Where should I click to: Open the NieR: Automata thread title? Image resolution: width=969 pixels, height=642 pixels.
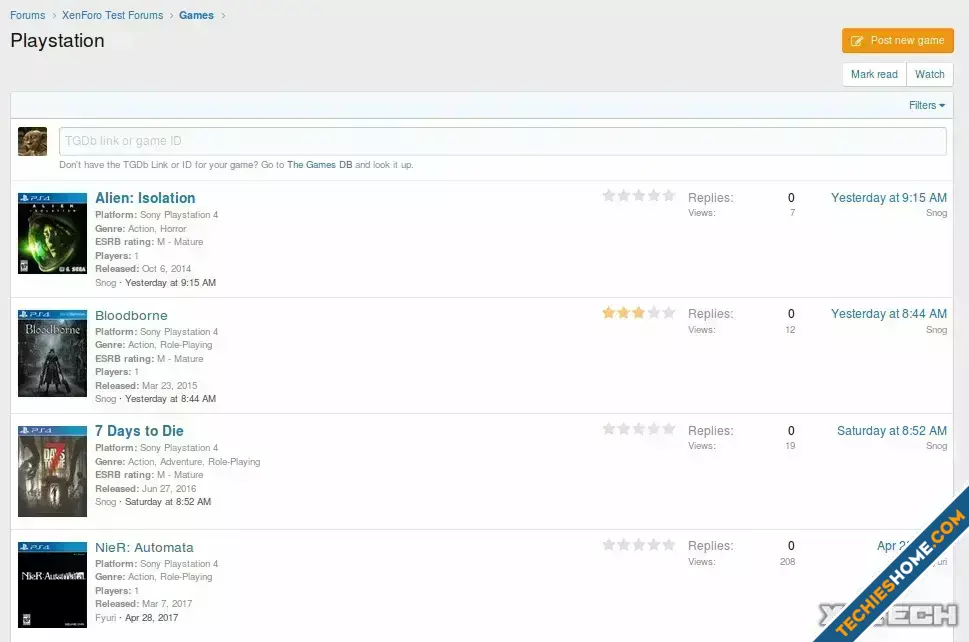(x=144, y=547)
